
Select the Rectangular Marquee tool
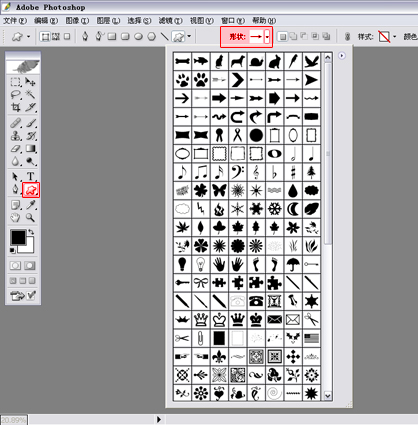(15, 82)
